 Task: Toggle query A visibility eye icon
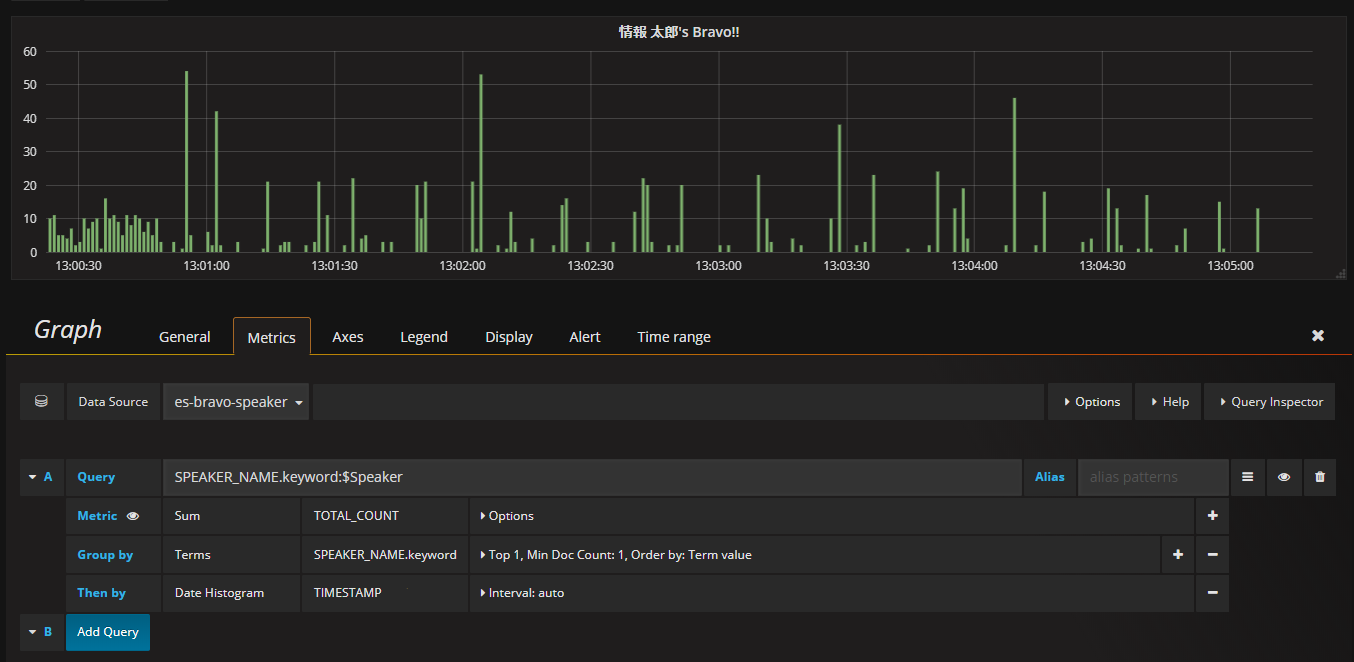[1283, 477]
